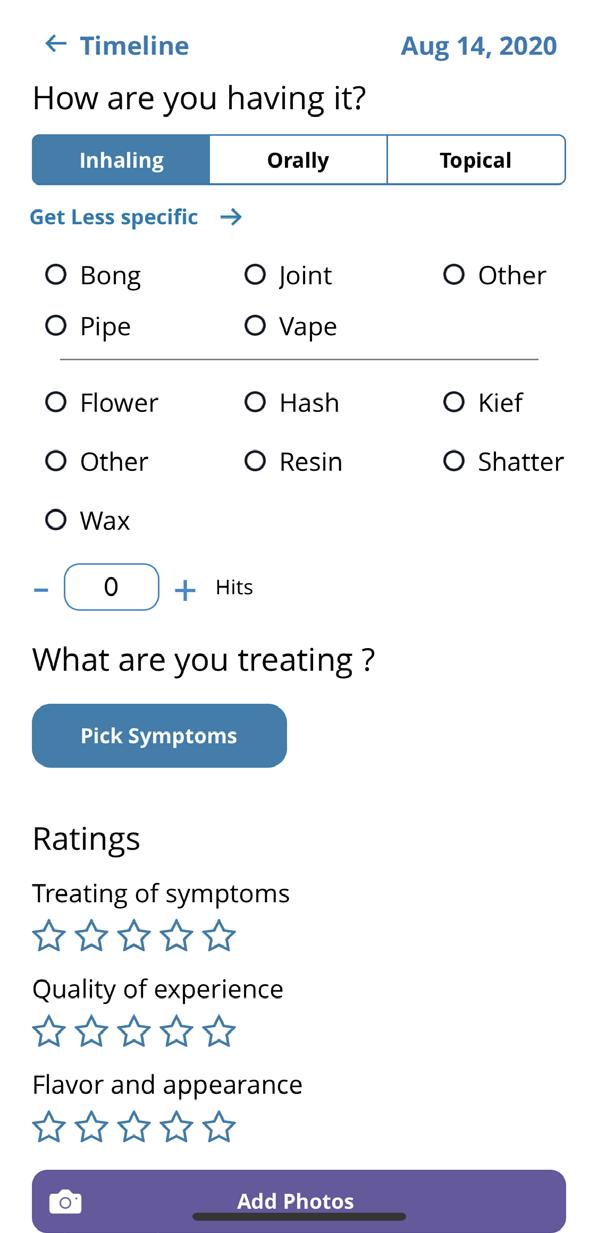The image size is (598, 1233).
Task: Open the Aug 14, 2020 date picker
Action: 479,46
